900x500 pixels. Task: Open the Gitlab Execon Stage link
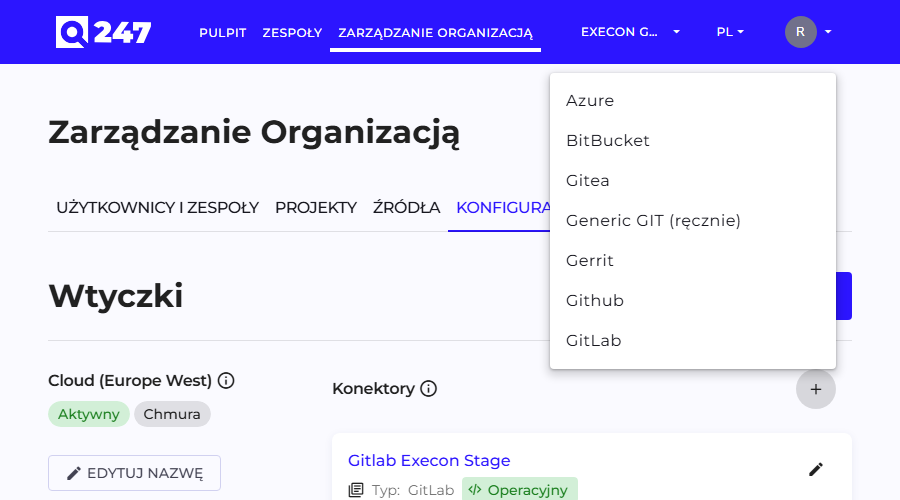[x=429, y=460]
